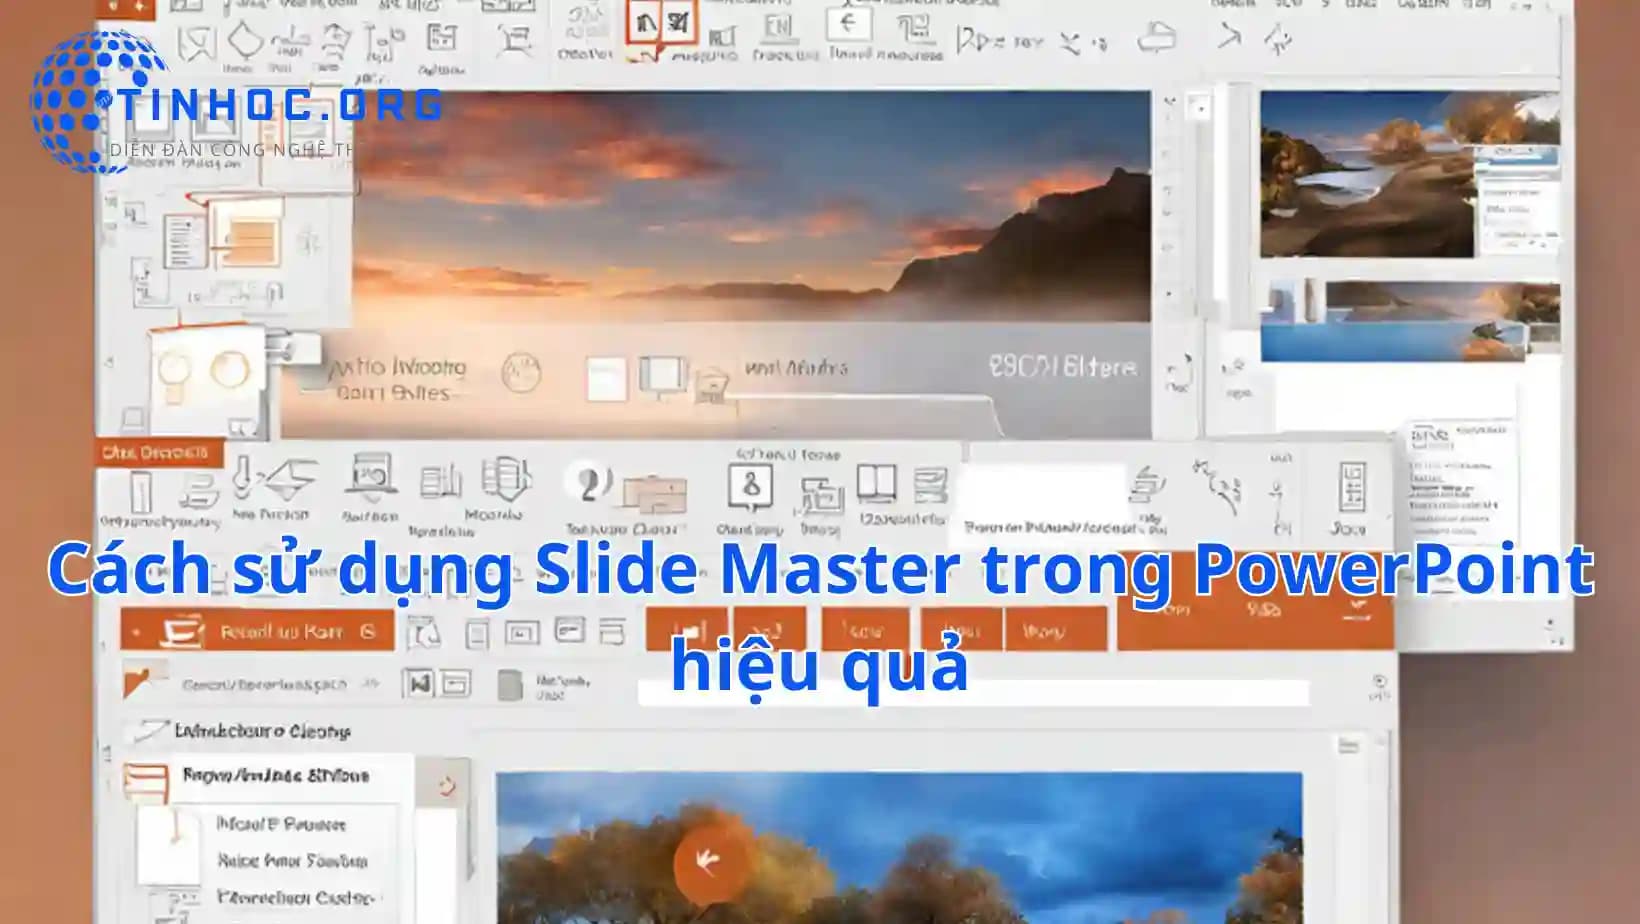Click the coffee-cup icon on the orange toolbar button
Viewport: 1640px width, 924px height.
pyautogui.click(x=183, y=632)
